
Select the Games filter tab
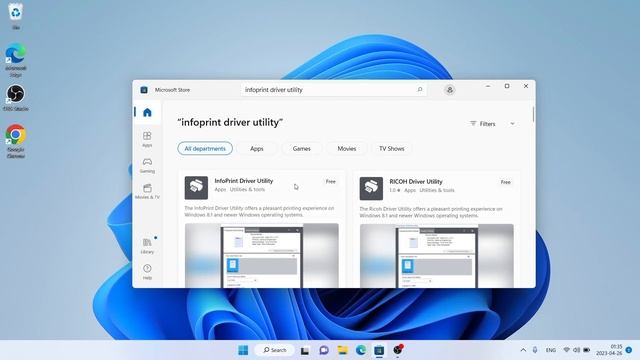pos(302,149)
